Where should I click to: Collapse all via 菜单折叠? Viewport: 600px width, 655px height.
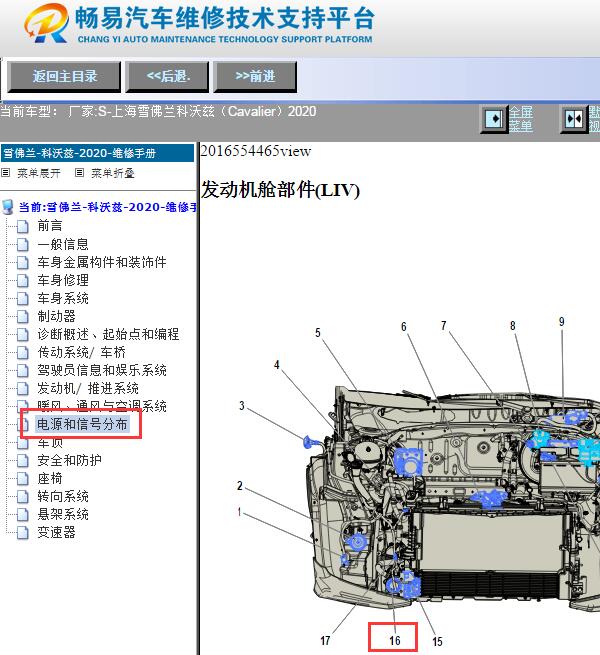coord(113,173)
